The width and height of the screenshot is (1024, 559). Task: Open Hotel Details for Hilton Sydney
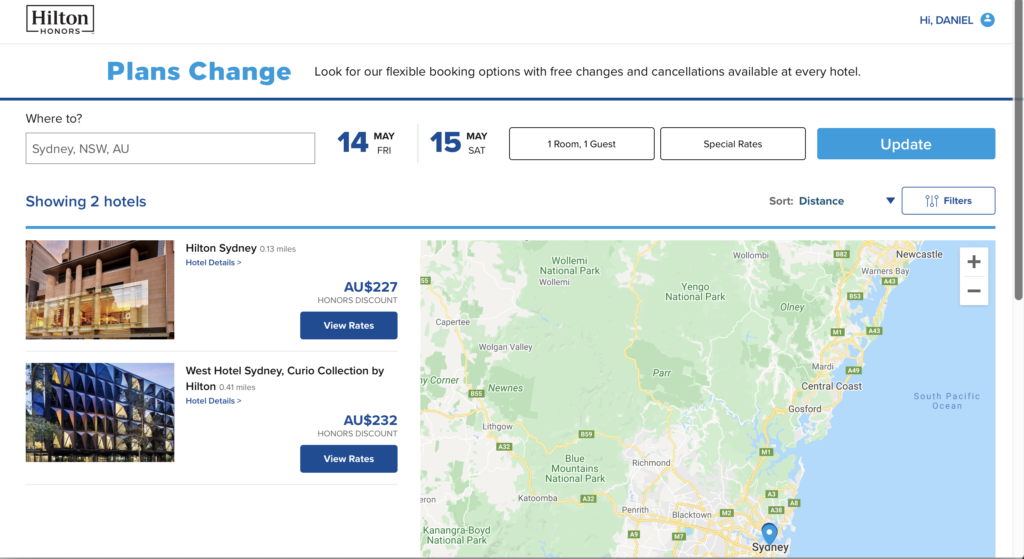[213, 263]
